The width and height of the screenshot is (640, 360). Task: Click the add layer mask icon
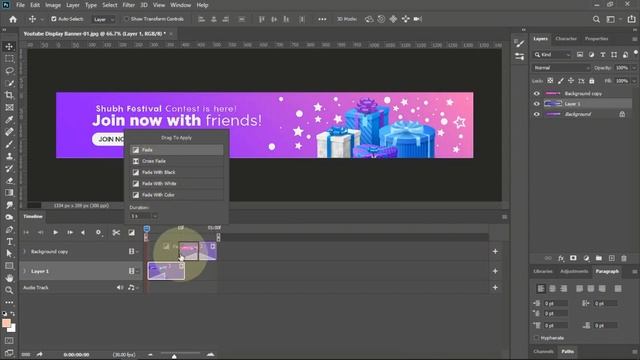tap(573, 258)
